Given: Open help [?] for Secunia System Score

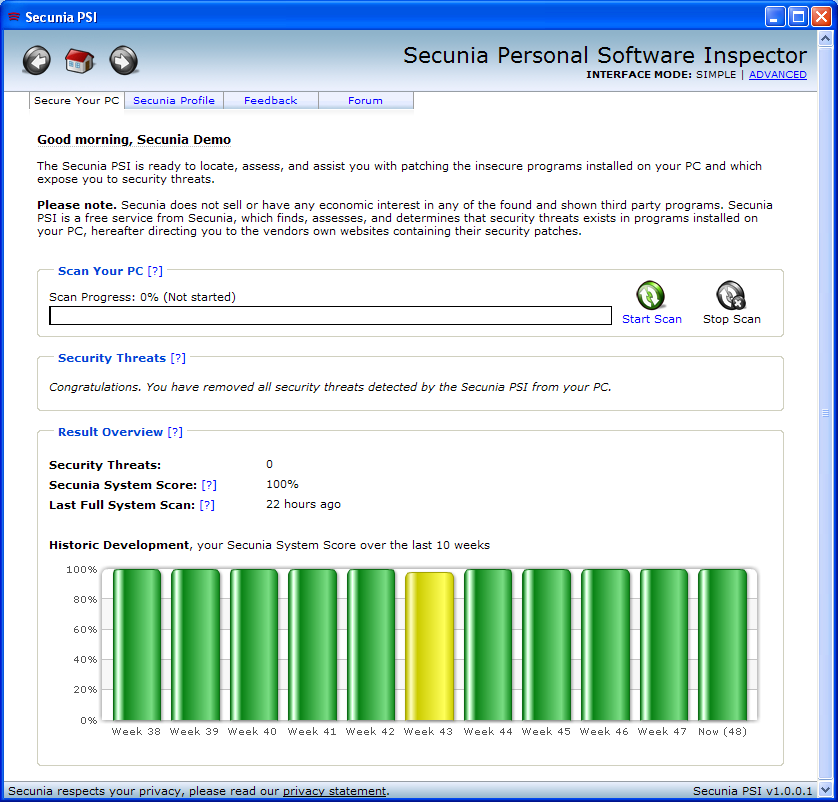Looking at the screenshot, I should click(x=209, y=485).
